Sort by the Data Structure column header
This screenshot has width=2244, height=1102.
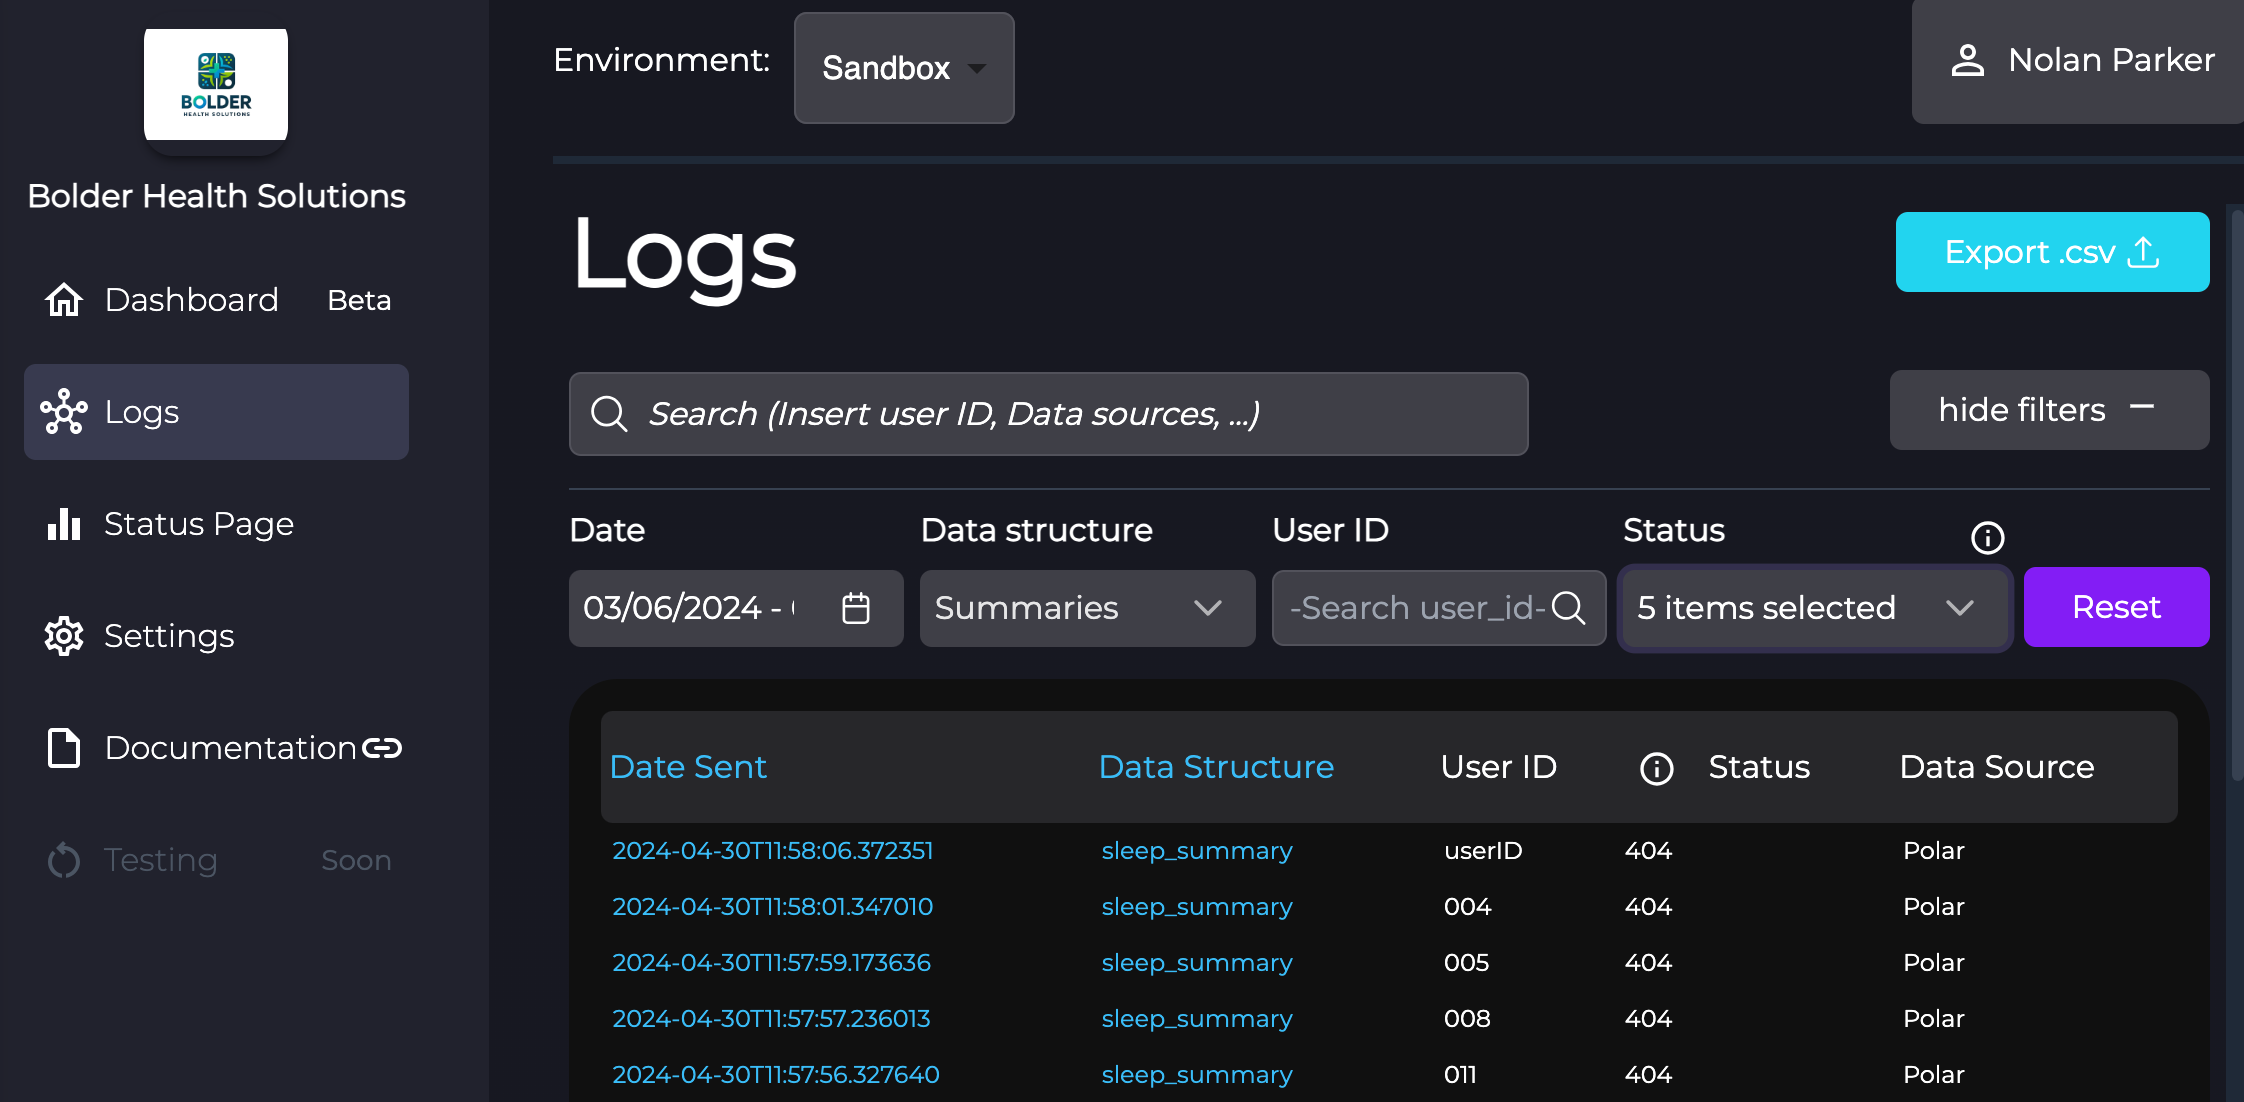1216,767
